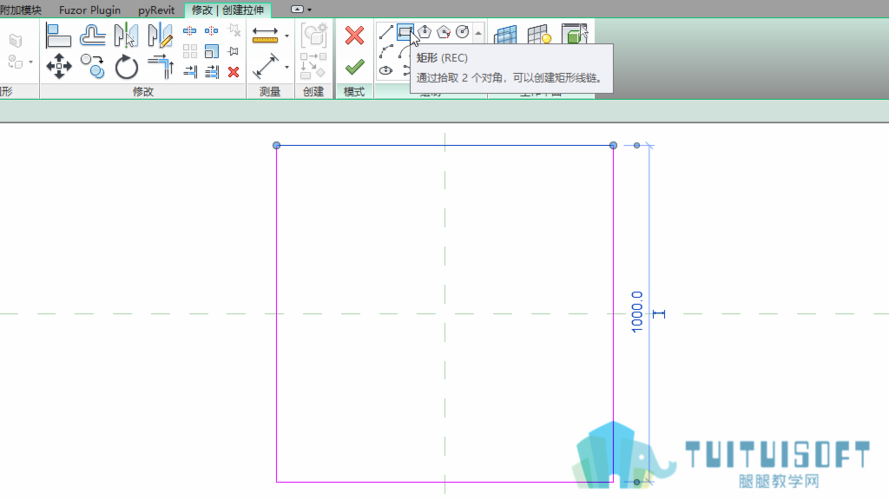The width and height of the screenshot is (889, 500).
Task: Open the Dimension tool dropdown arrow
Action: pos(287,67)
